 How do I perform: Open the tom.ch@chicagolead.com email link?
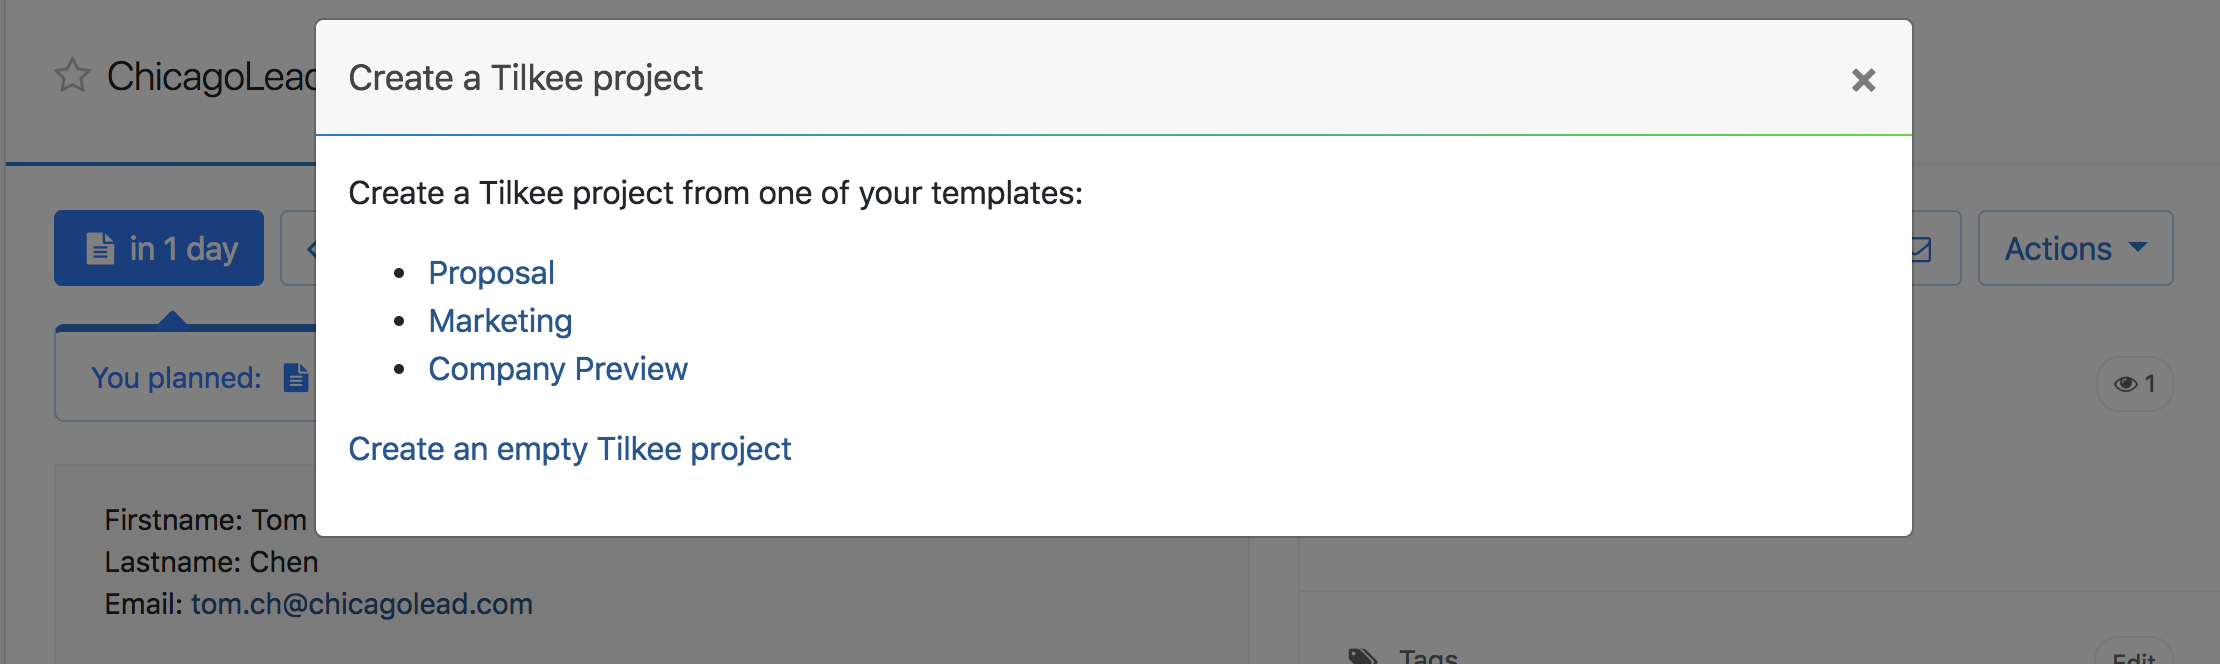(x=362, y=604)
